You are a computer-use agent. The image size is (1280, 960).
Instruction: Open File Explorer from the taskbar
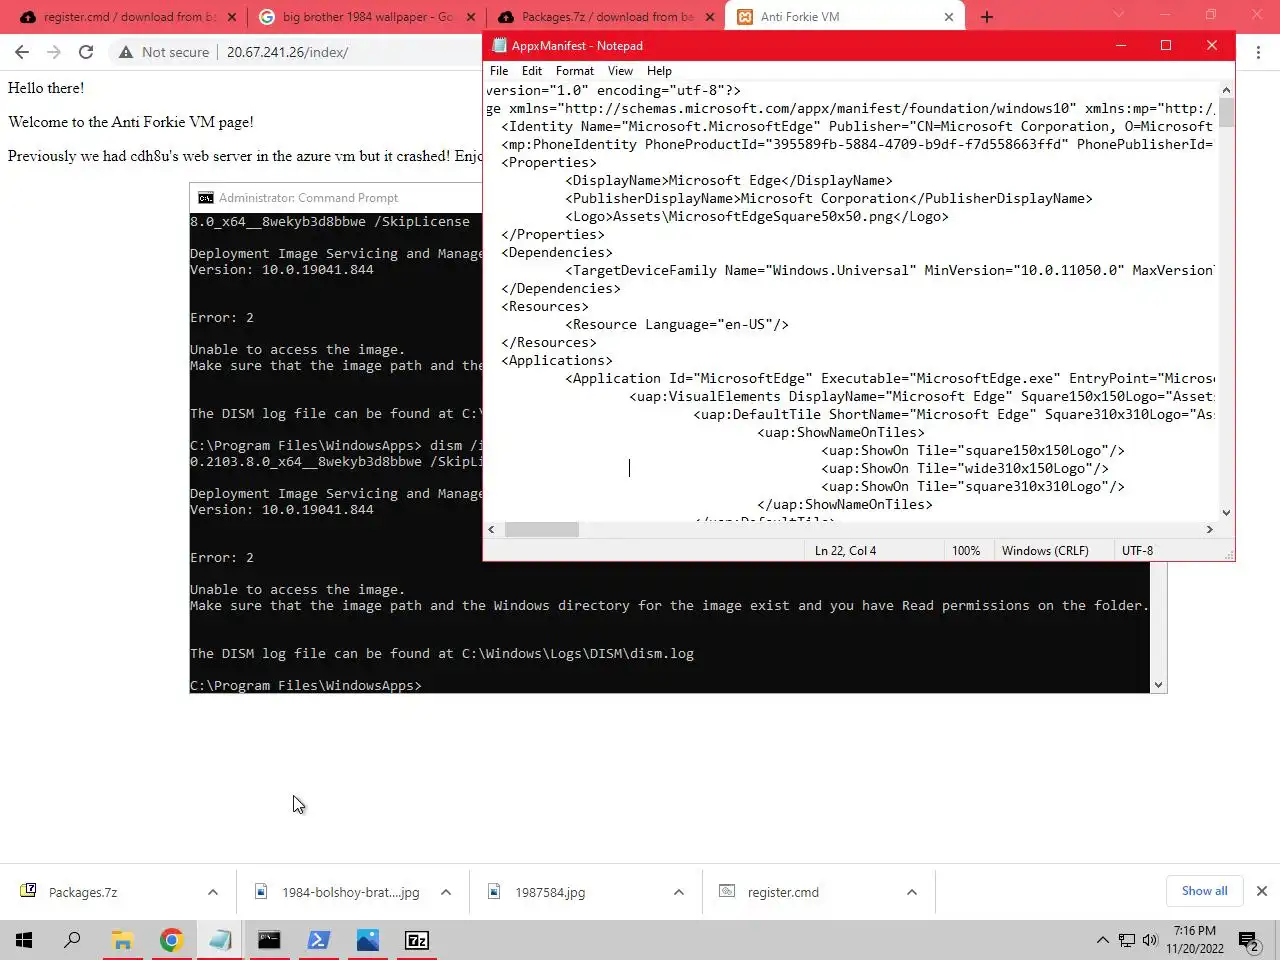pos(122,940)
